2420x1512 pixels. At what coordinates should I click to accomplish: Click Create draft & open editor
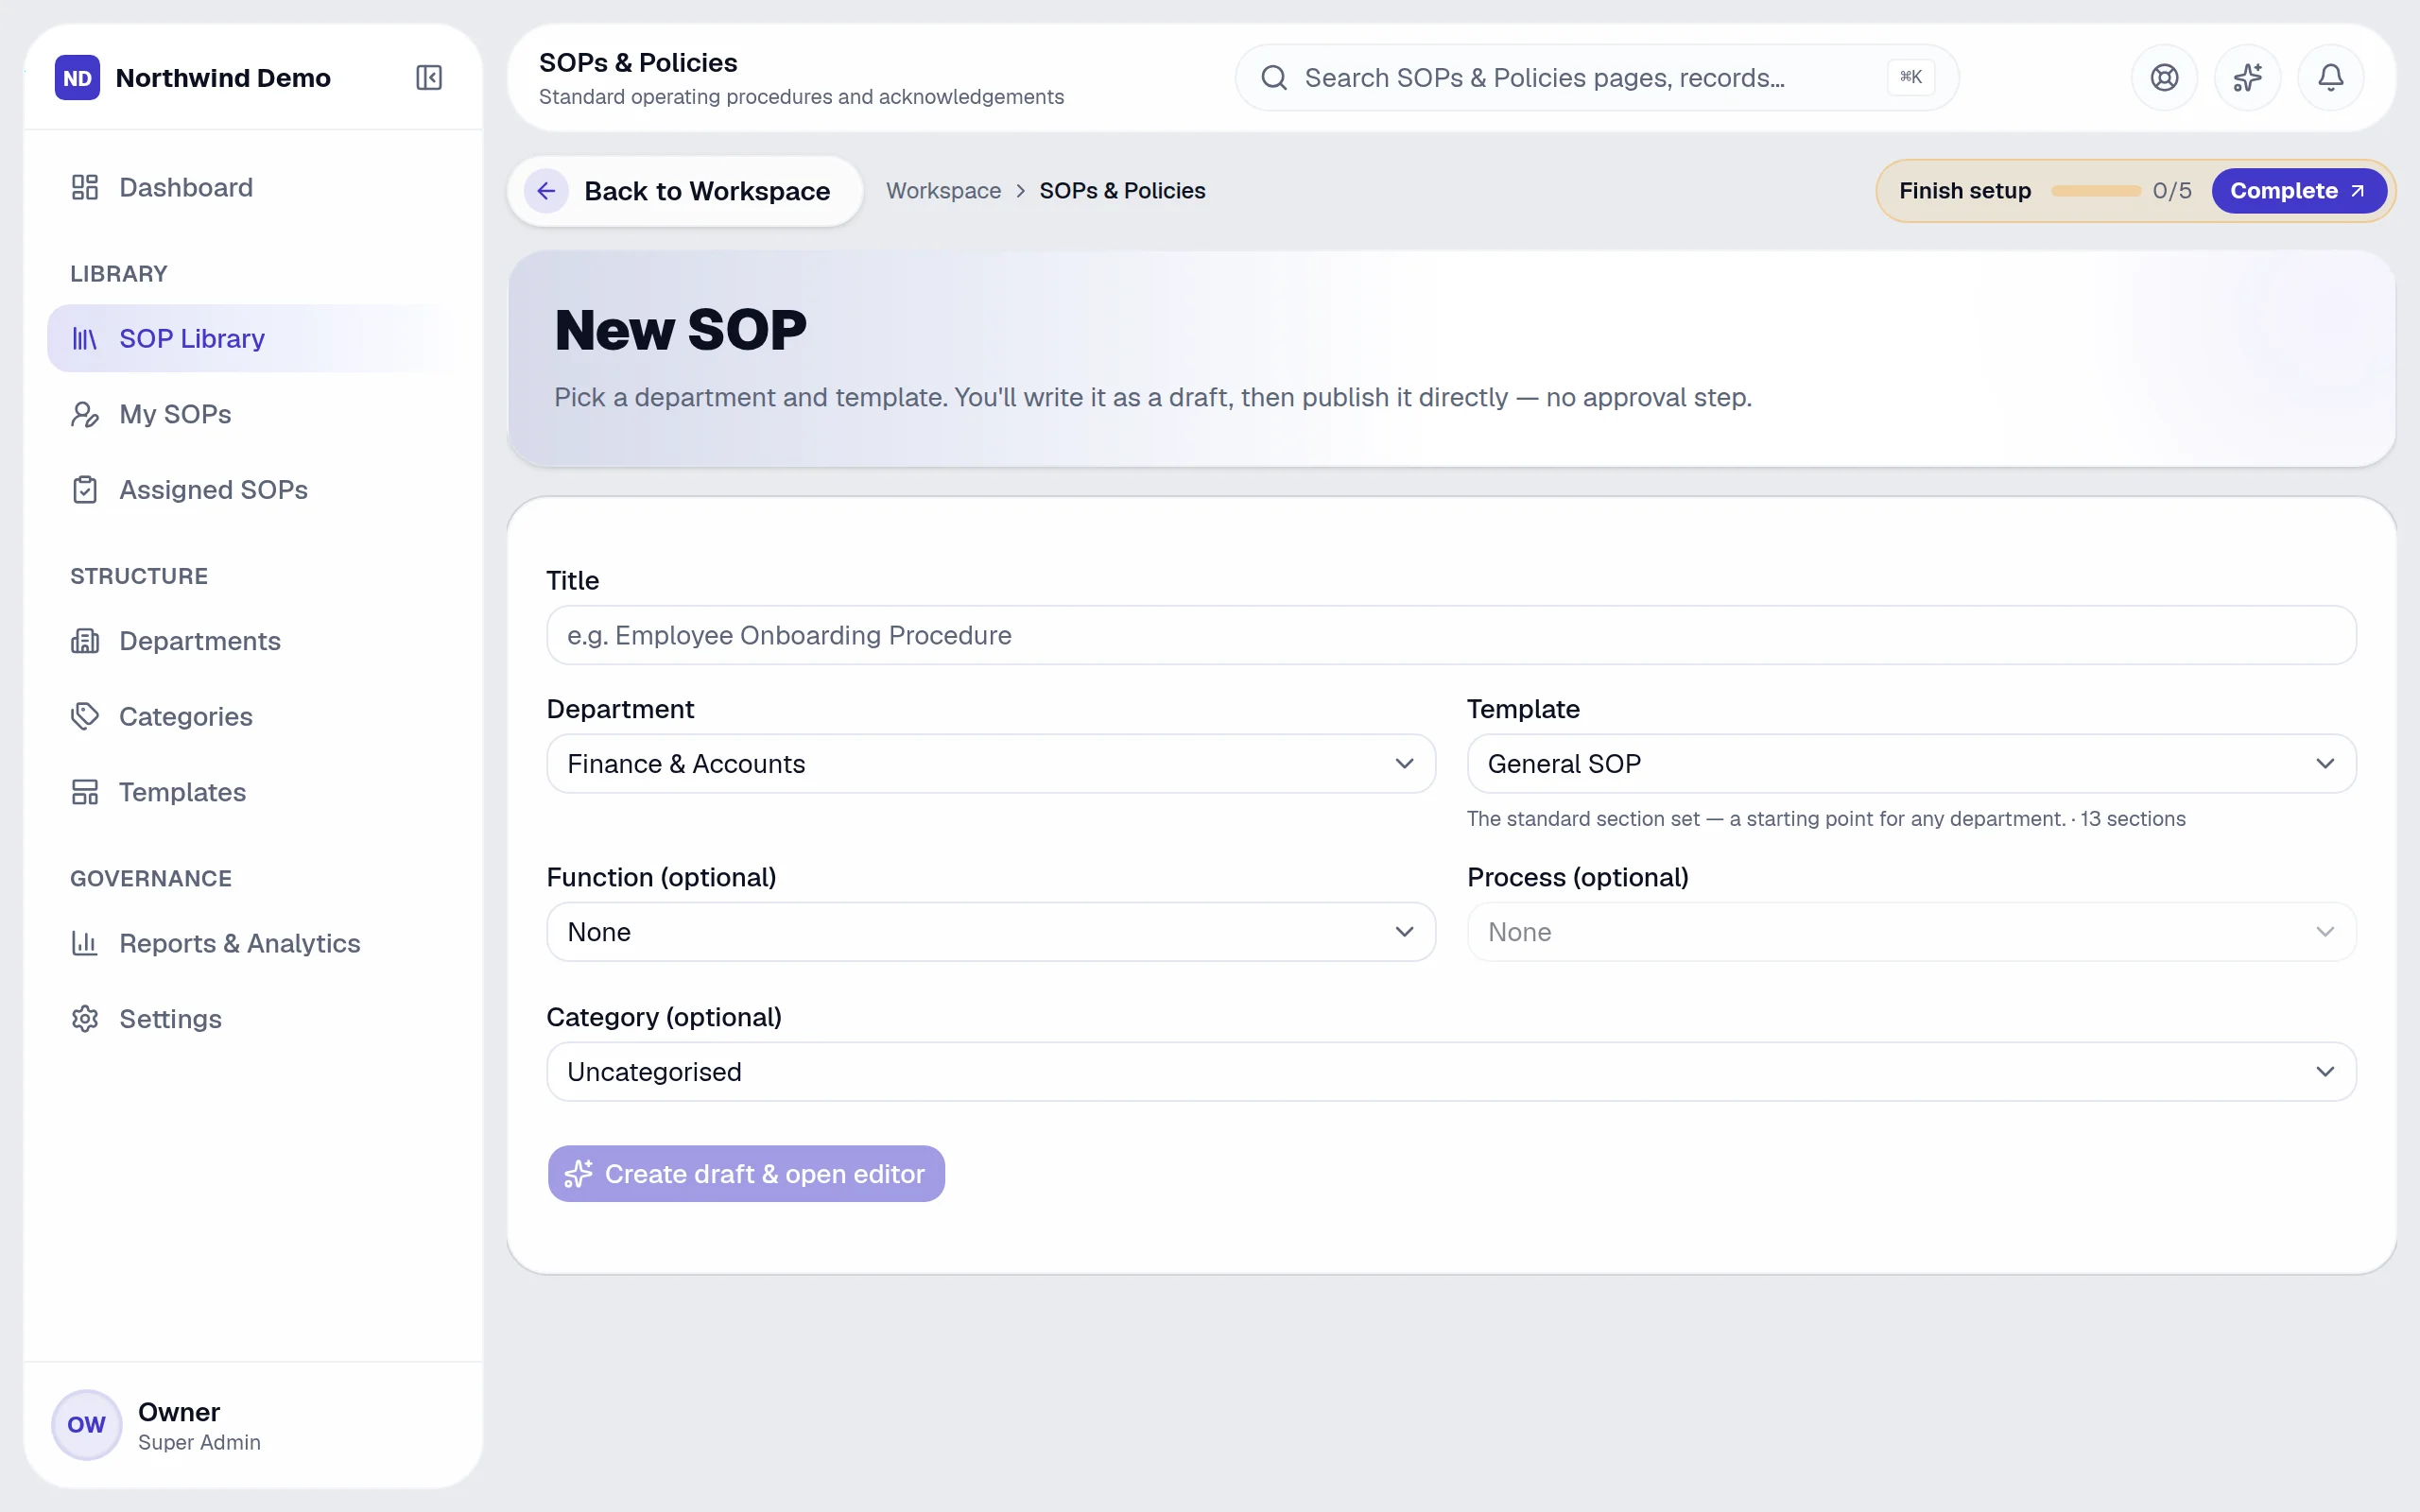pyautogui.click(x=746, y=1174)
